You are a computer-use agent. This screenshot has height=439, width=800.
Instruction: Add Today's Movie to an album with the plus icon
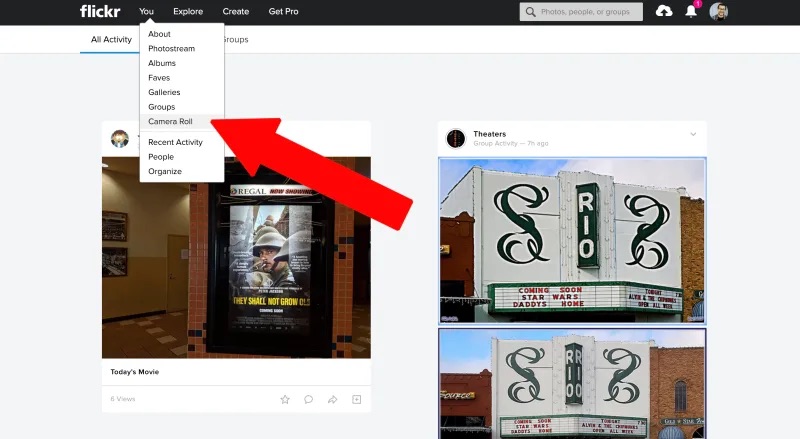pos(357,399)
